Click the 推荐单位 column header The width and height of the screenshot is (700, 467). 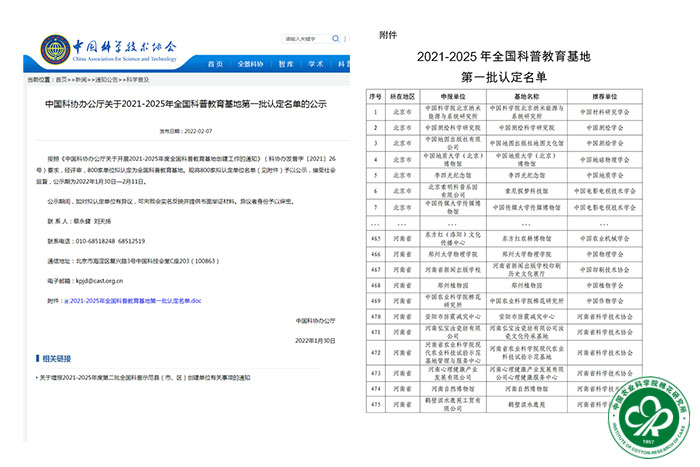click(x=605, y=96)
